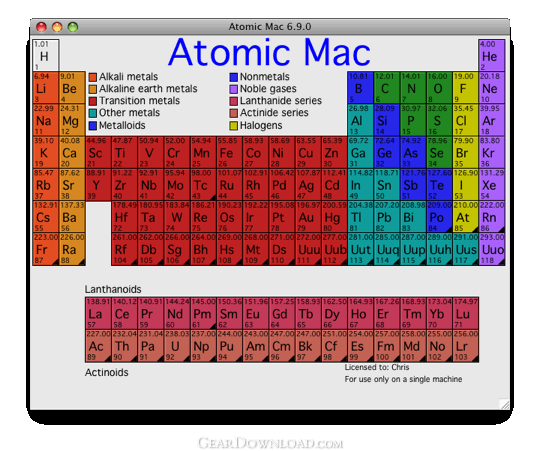540x451 pixels.
Task: Select the Mercury (Hg) element cell
Action: point(334,217)
